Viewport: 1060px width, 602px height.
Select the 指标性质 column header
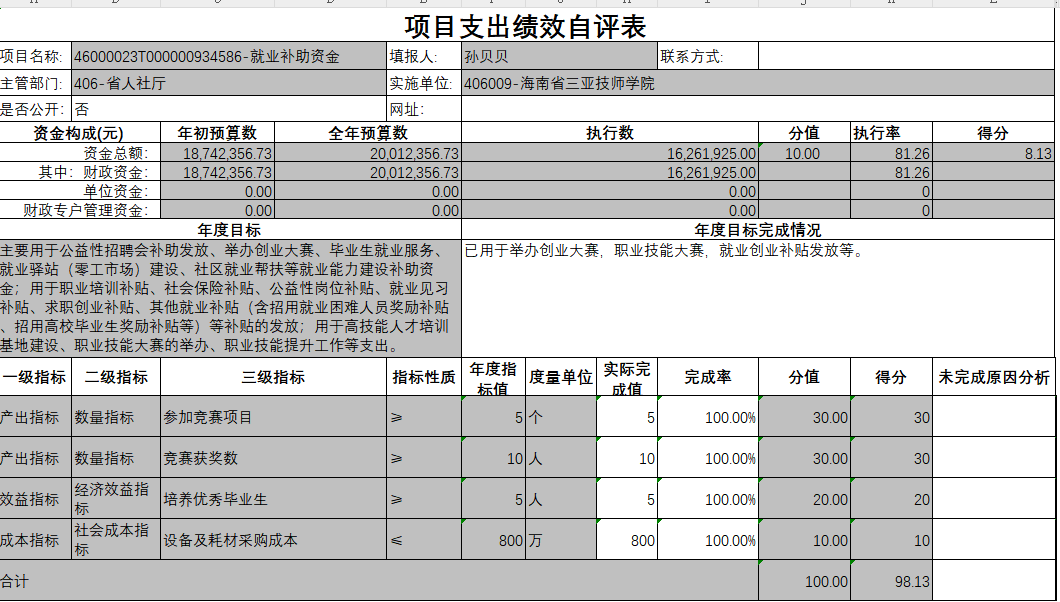[x=424, y=377]
